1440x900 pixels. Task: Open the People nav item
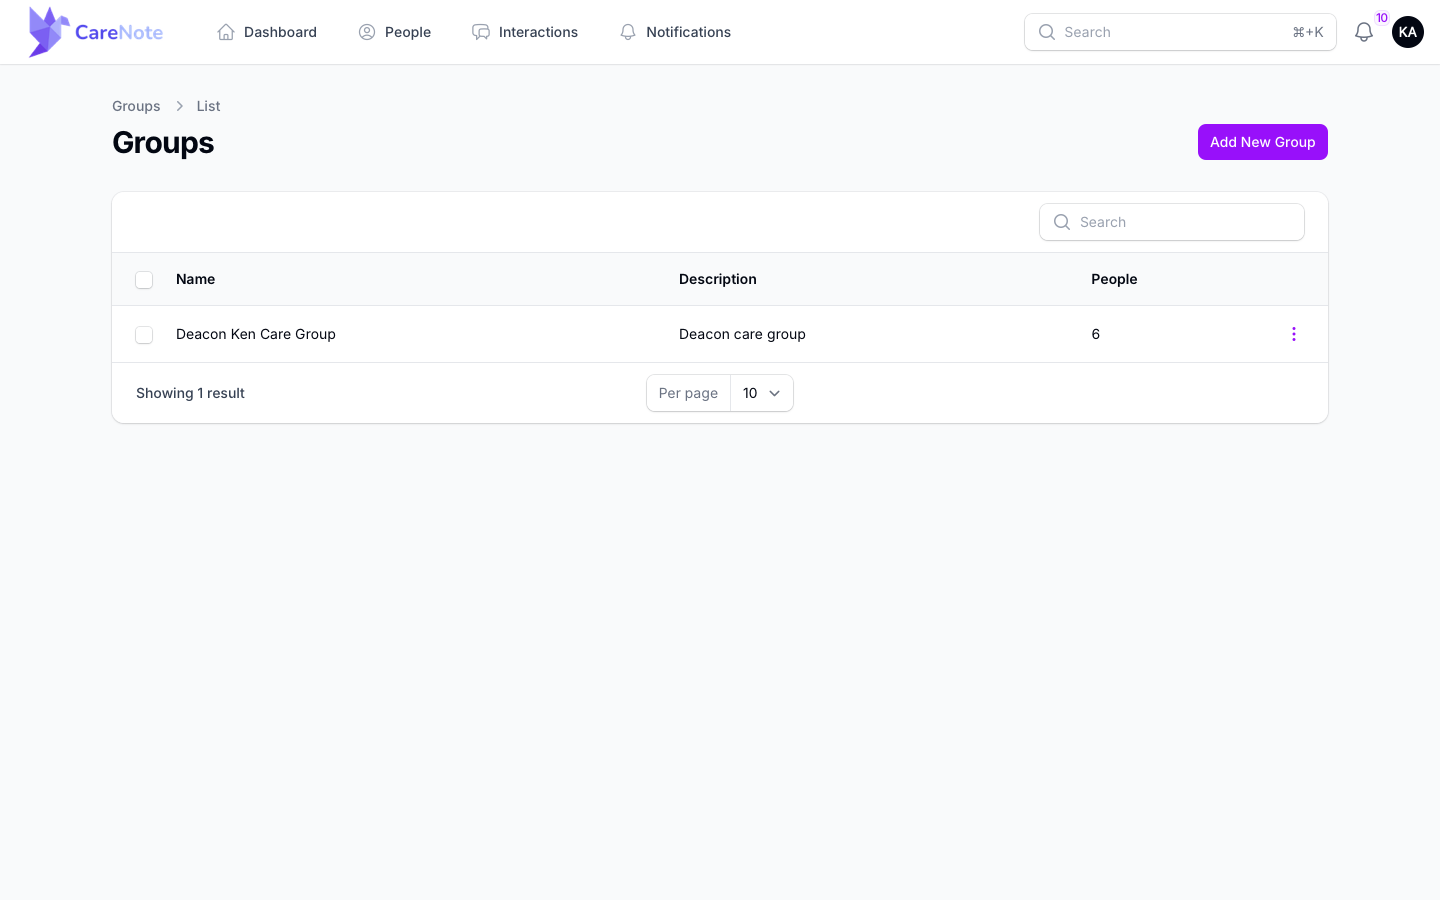(x=395, y=32)
